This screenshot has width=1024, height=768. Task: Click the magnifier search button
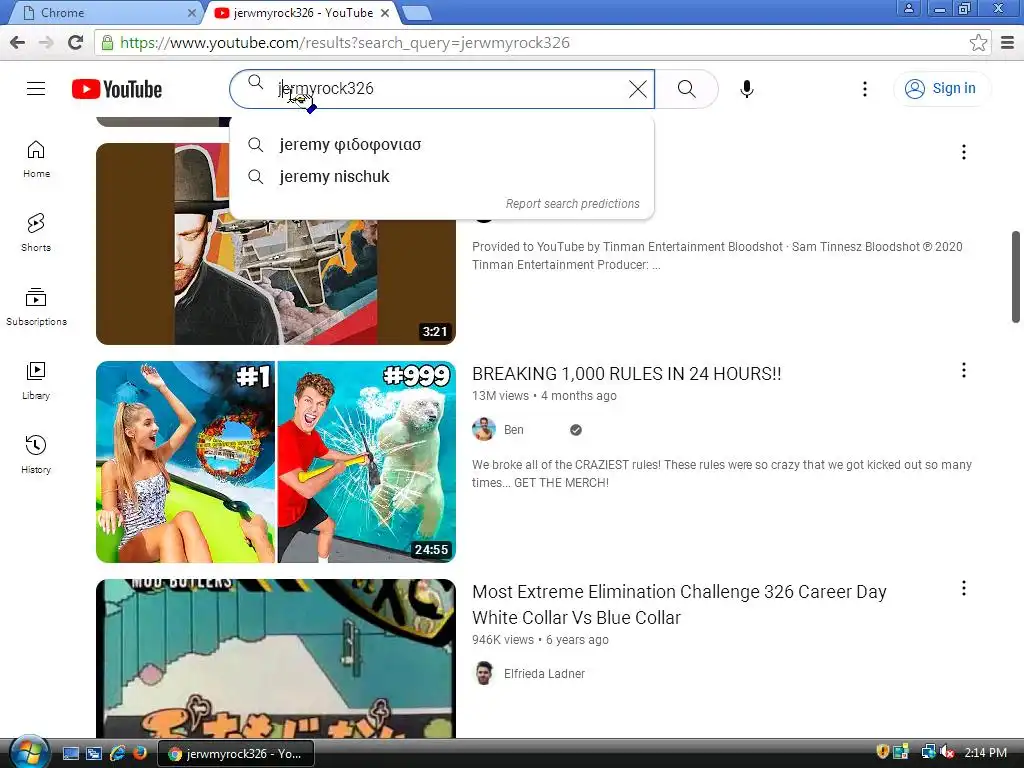[686, 89]
